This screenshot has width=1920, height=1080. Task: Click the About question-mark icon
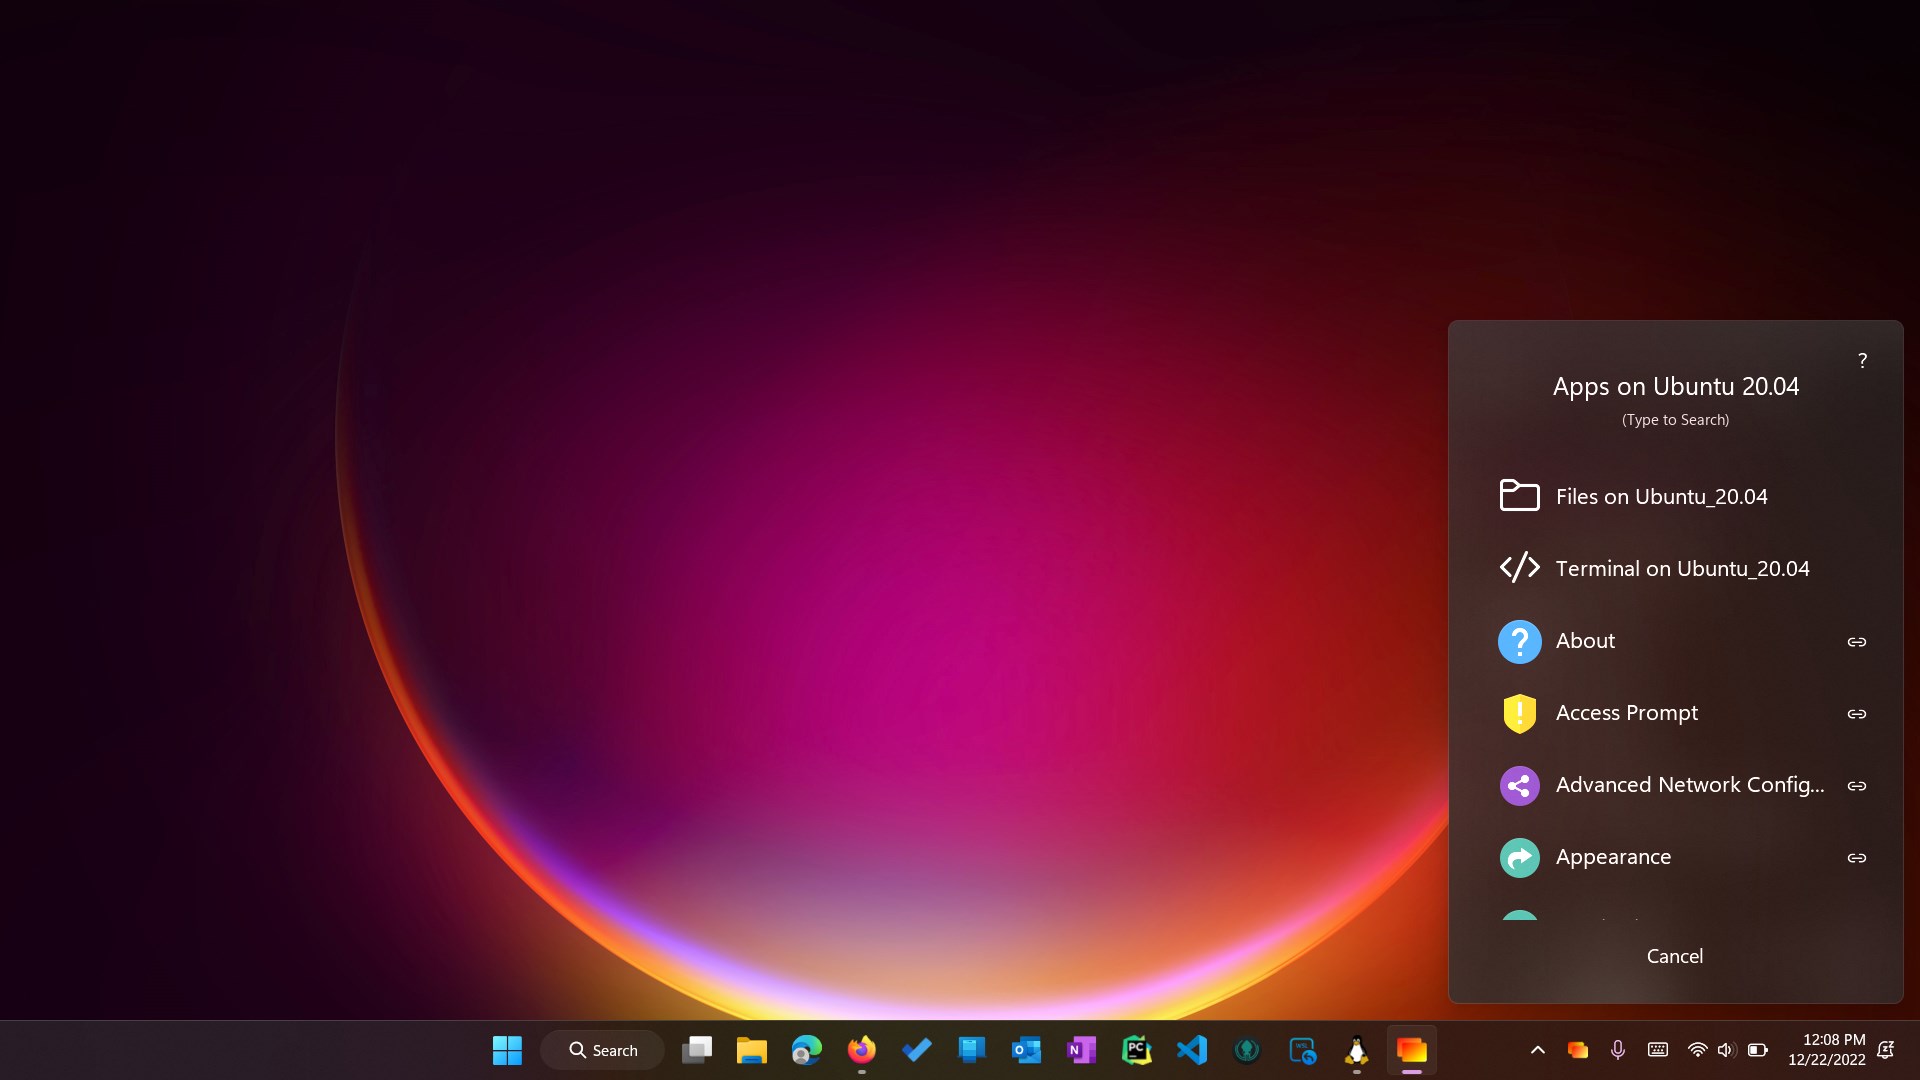1519,641
